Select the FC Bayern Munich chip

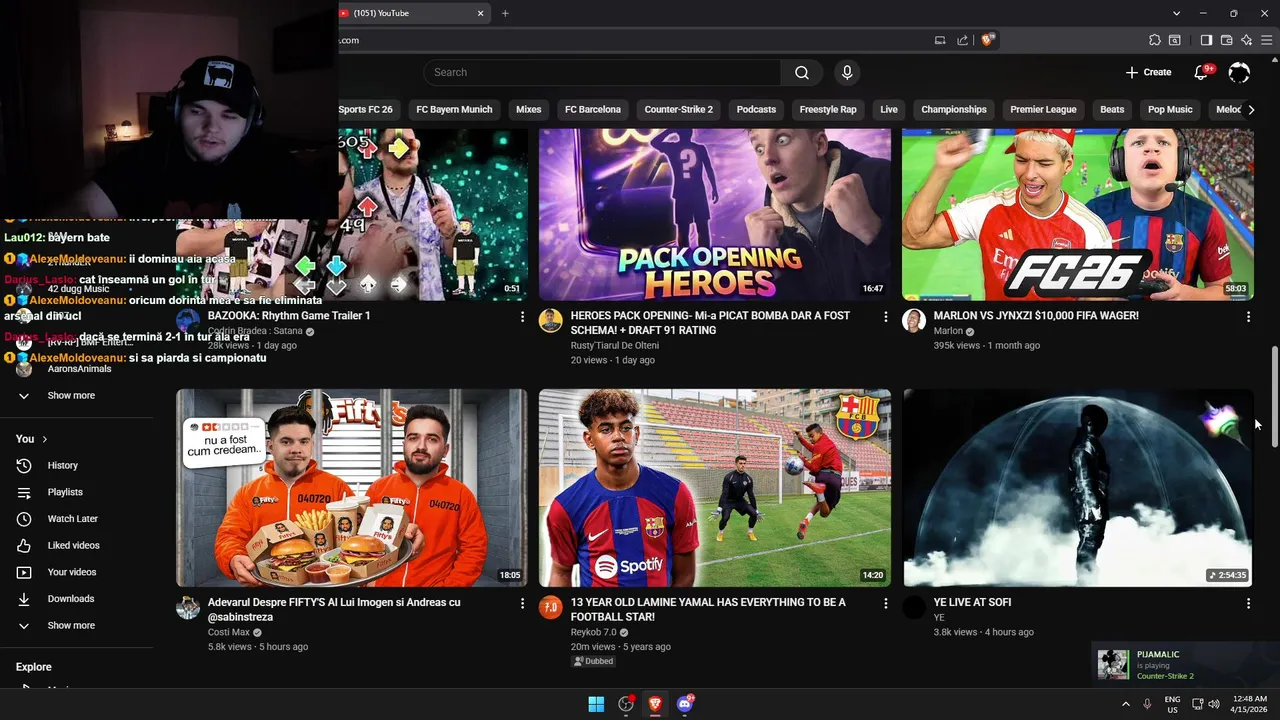454,109
